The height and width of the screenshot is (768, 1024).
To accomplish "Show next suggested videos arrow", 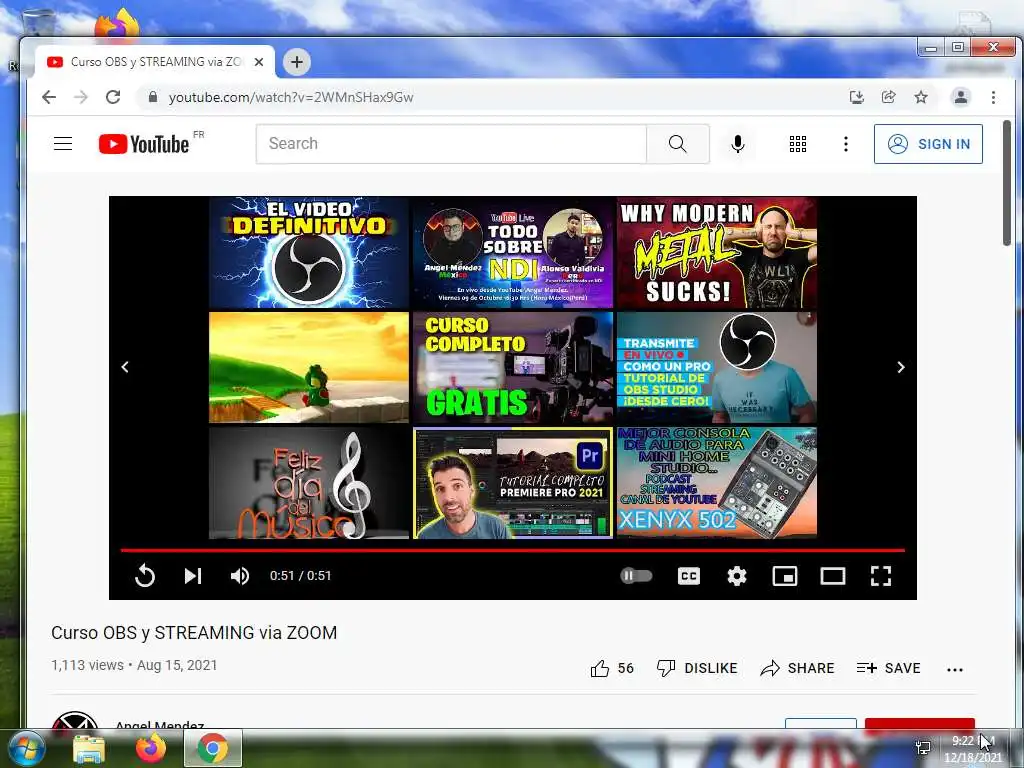I will [901, 367].
